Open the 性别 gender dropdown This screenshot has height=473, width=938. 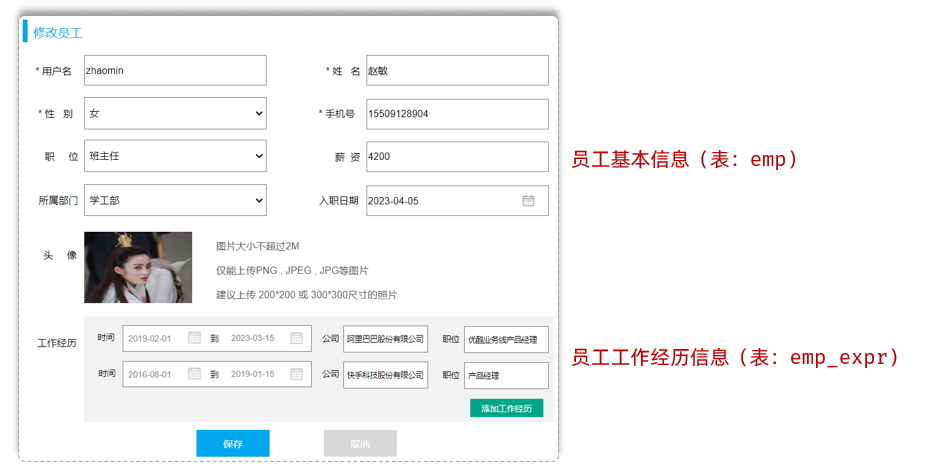(x=175, y=114)
